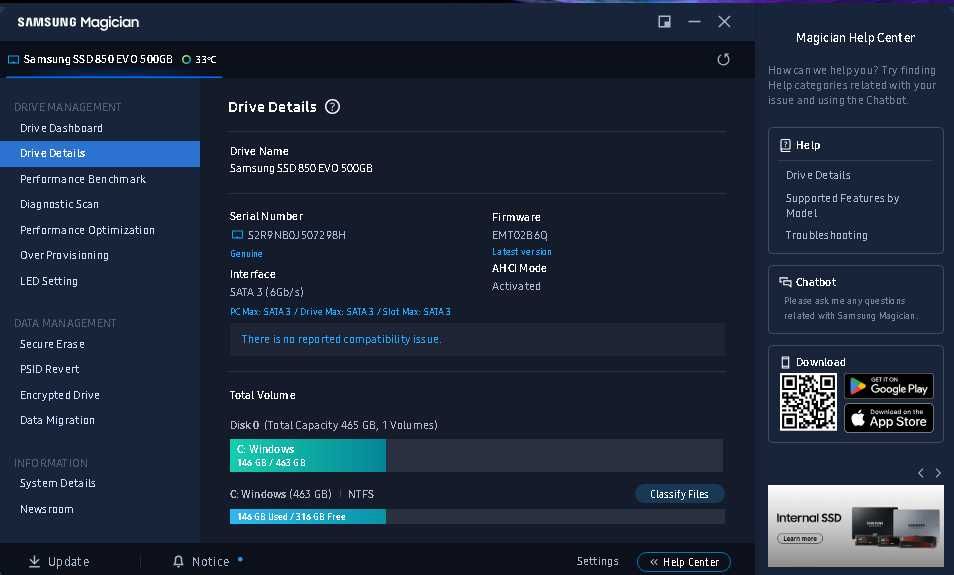Viewport: 954px width, 575px height.
Task: Click the refresh icon in drive bar
Action: coord(723,59)
